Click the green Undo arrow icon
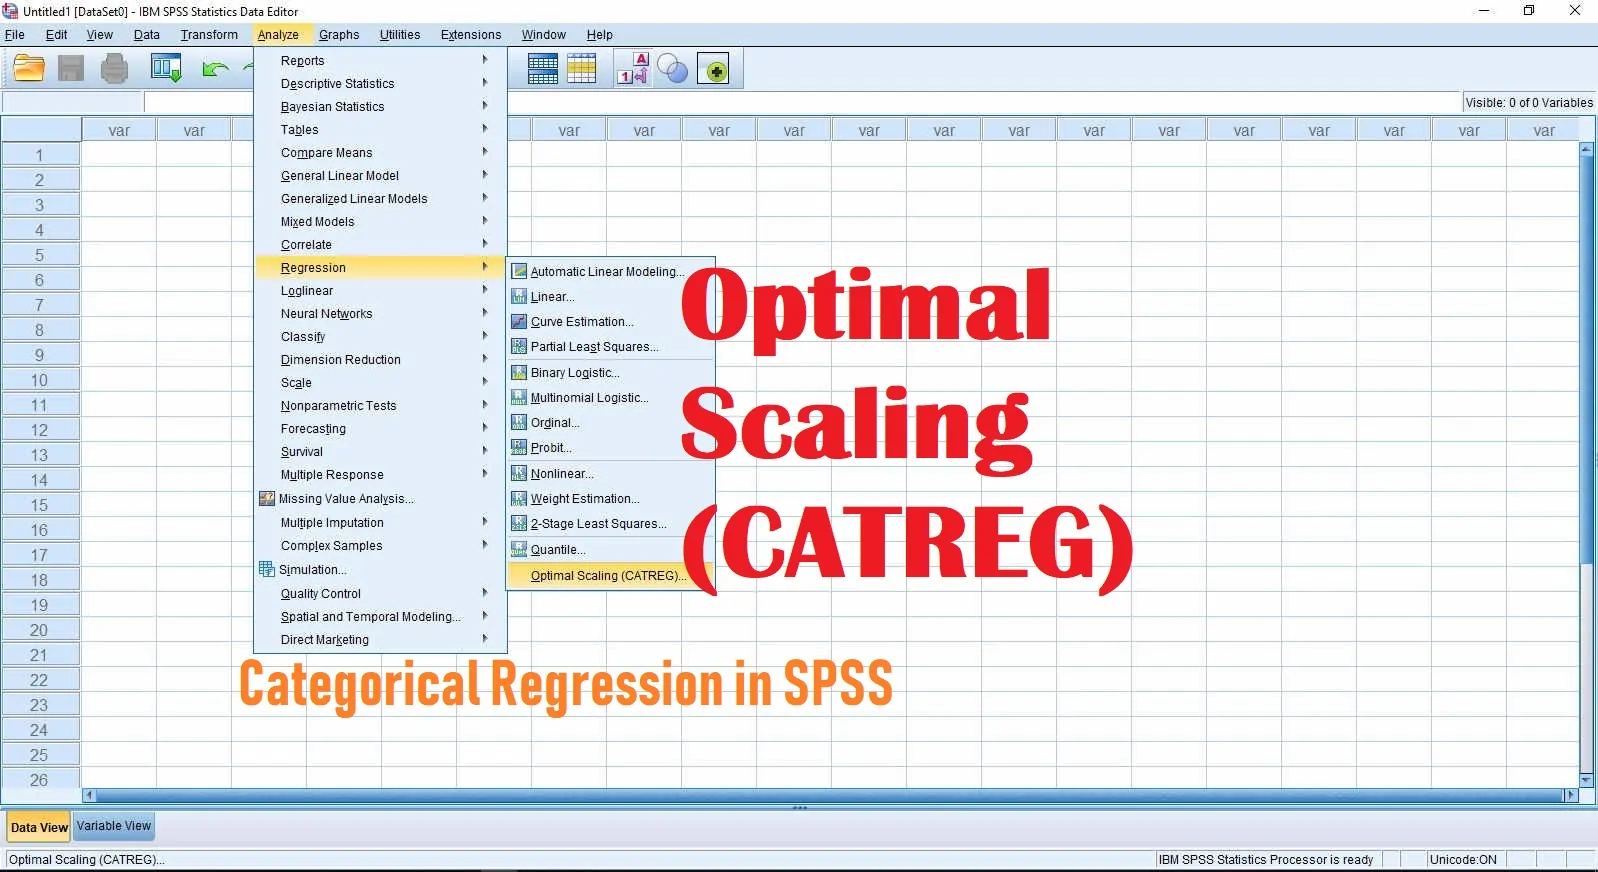Screen dimensions: 1598x872 click(215, 69)
